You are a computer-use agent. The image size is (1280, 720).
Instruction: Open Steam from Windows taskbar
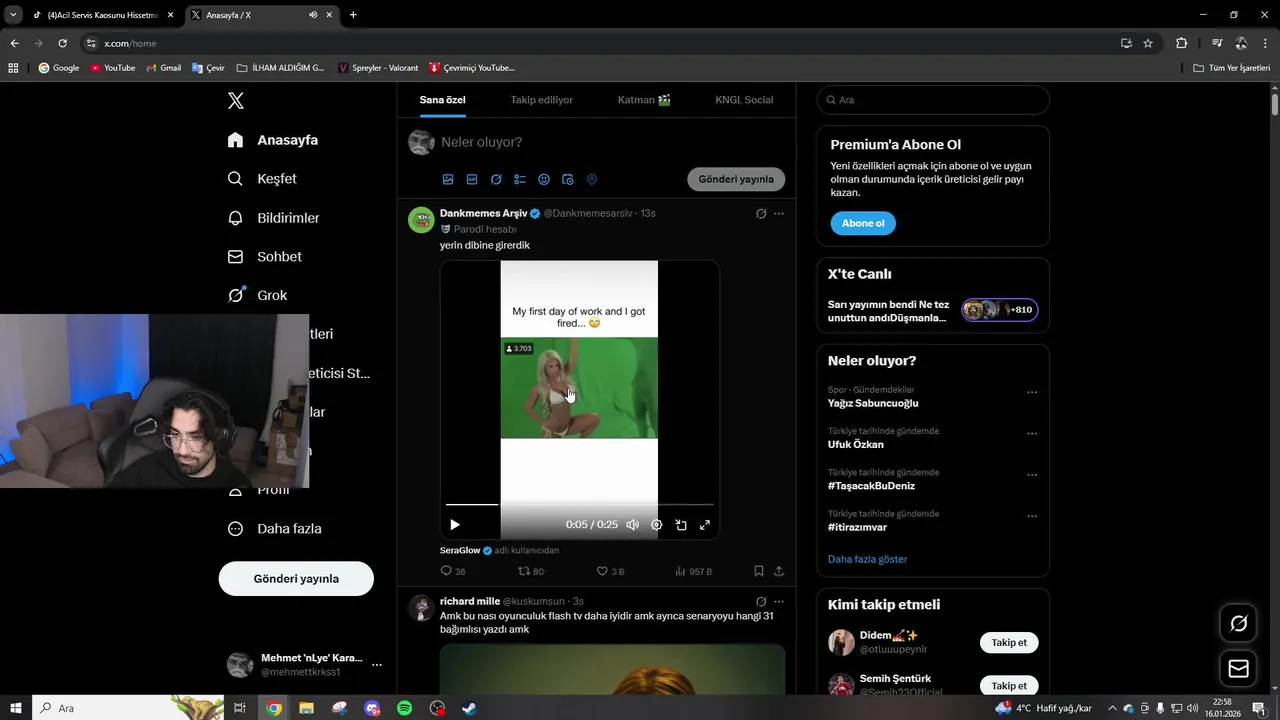(x=469, y=708)
